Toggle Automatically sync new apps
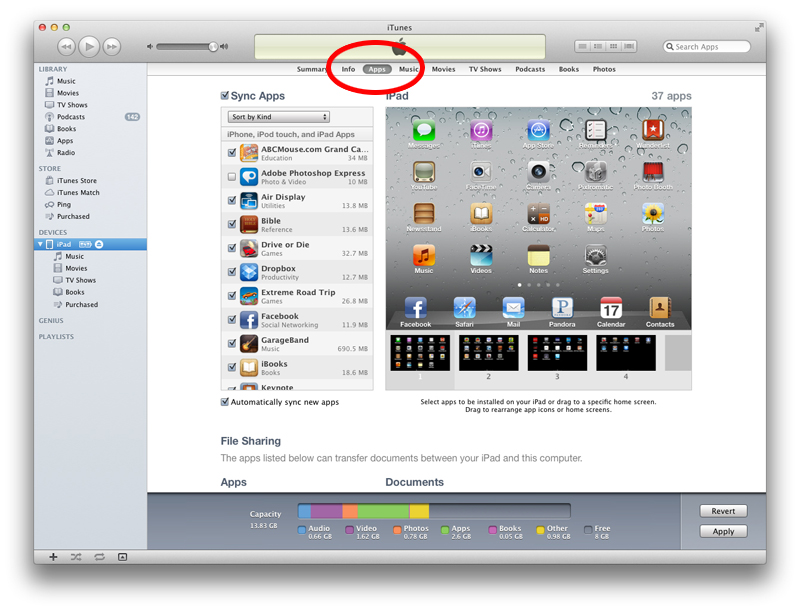 tap(224, 402)
